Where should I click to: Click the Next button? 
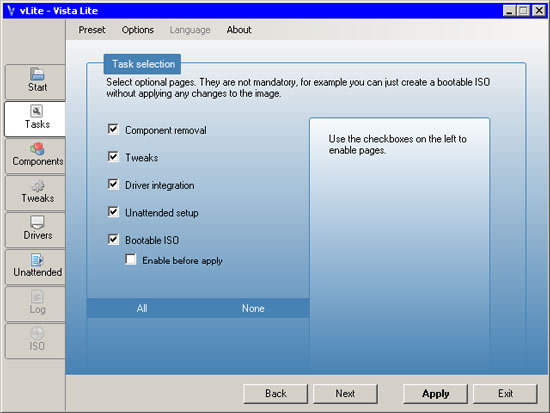pos(345,394)
